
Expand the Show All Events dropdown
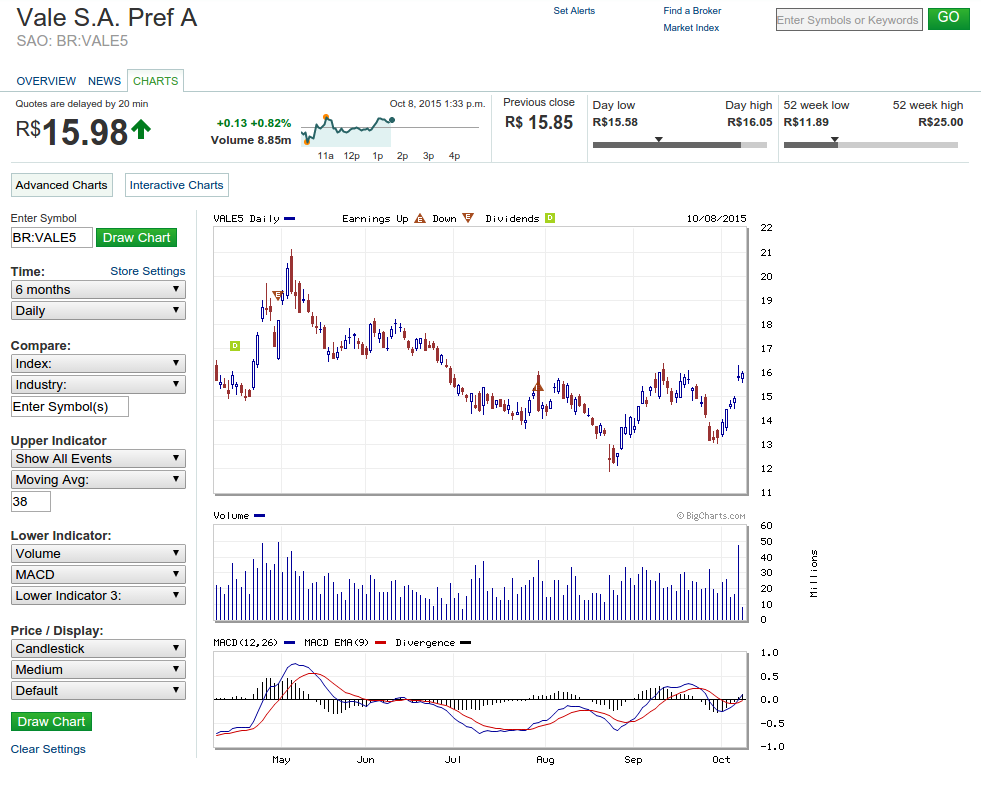click(98, 459)
